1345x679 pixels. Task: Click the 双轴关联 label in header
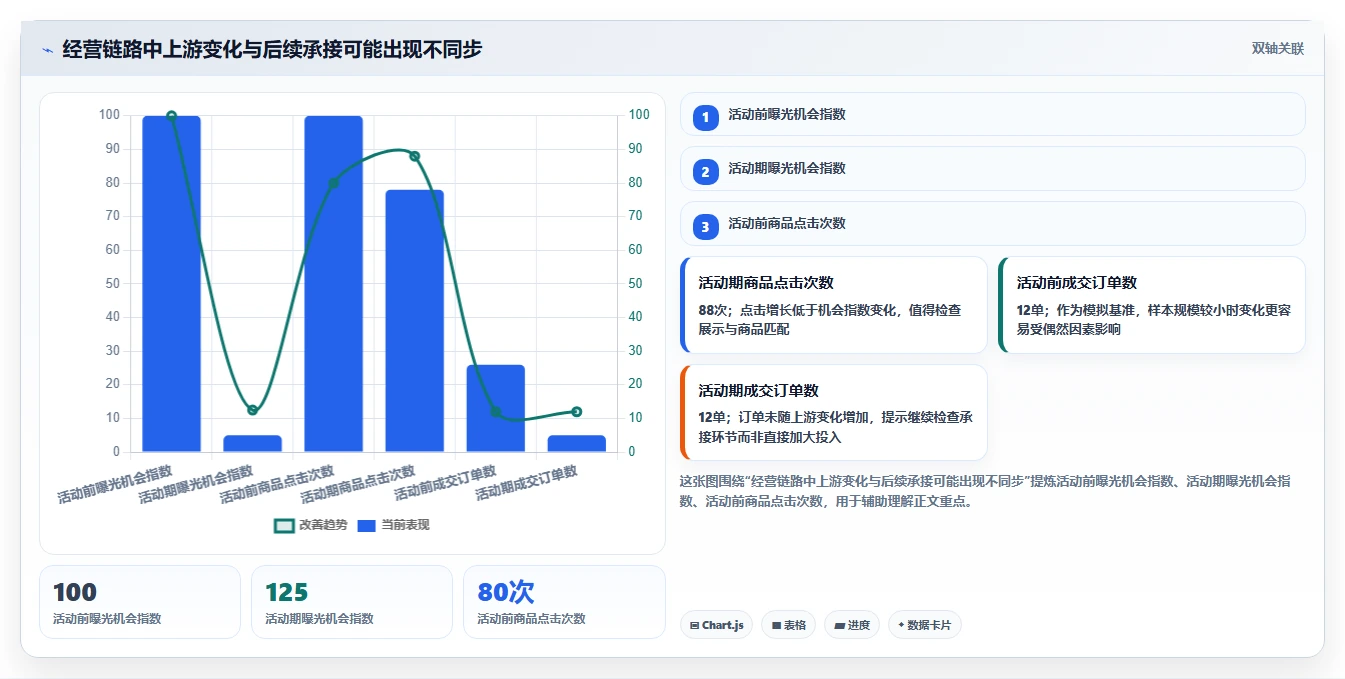click(x=1278, y=49)
